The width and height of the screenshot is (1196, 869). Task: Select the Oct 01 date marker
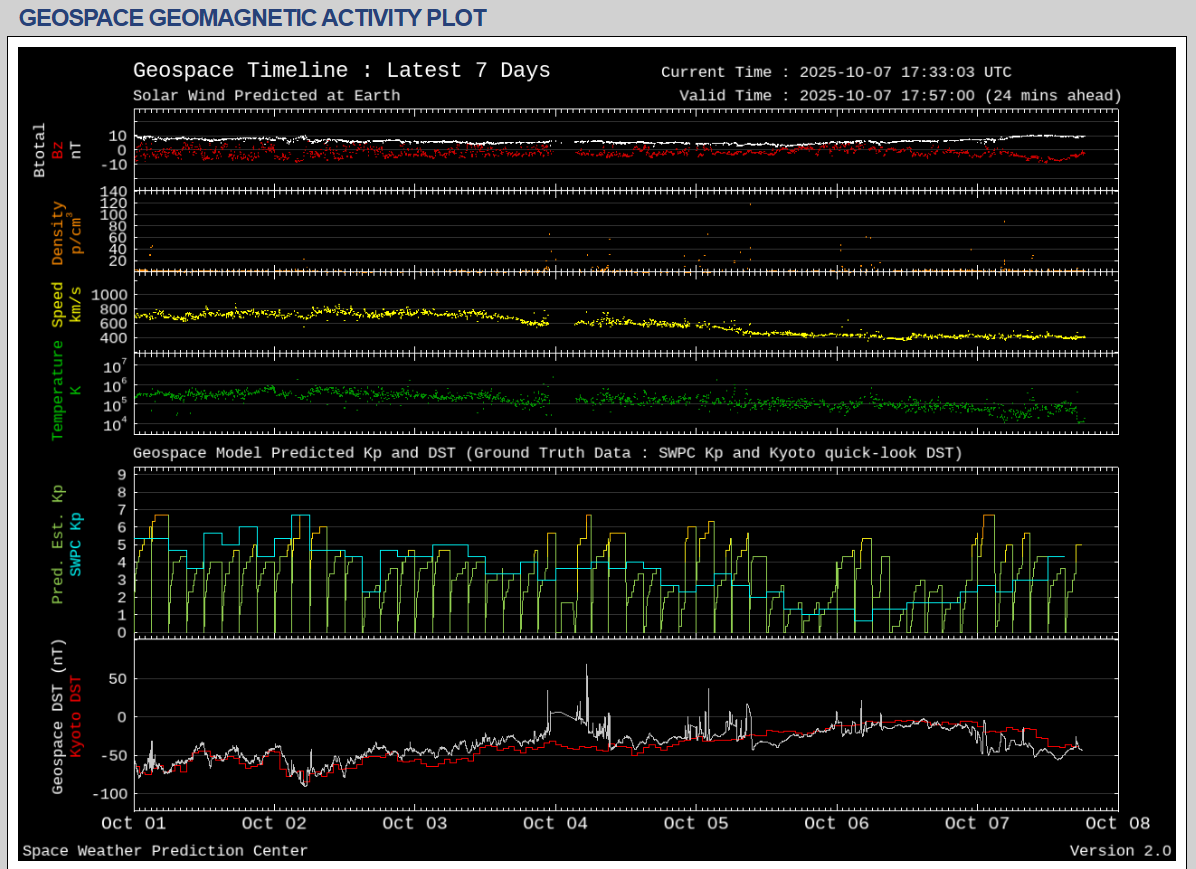click(133, 823)
